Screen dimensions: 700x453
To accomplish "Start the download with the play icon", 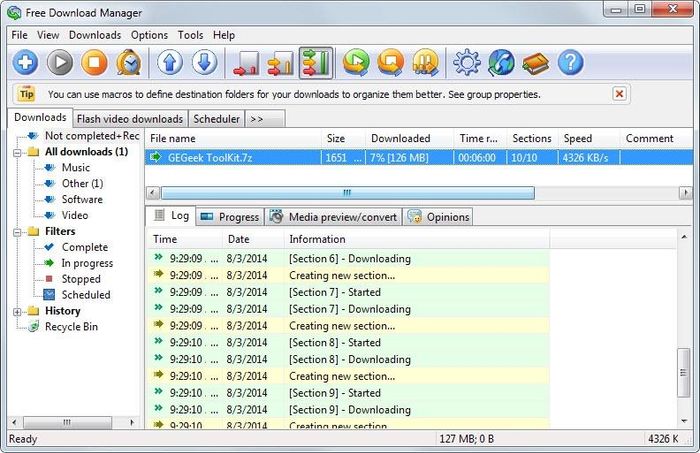I will 60,63.
